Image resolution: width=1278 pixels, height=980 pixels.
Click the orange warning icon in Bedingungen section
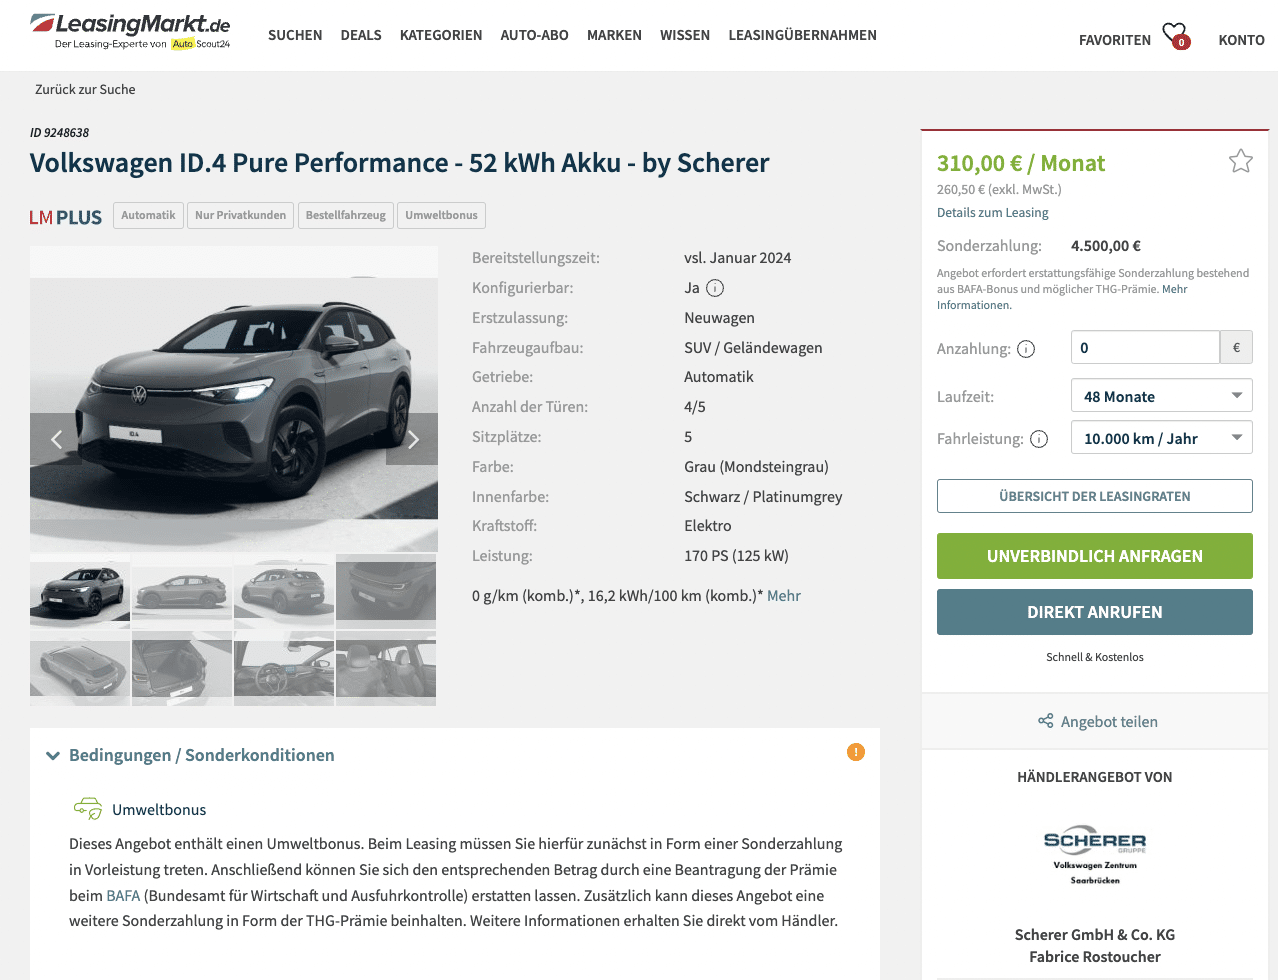tap(855, 752)
